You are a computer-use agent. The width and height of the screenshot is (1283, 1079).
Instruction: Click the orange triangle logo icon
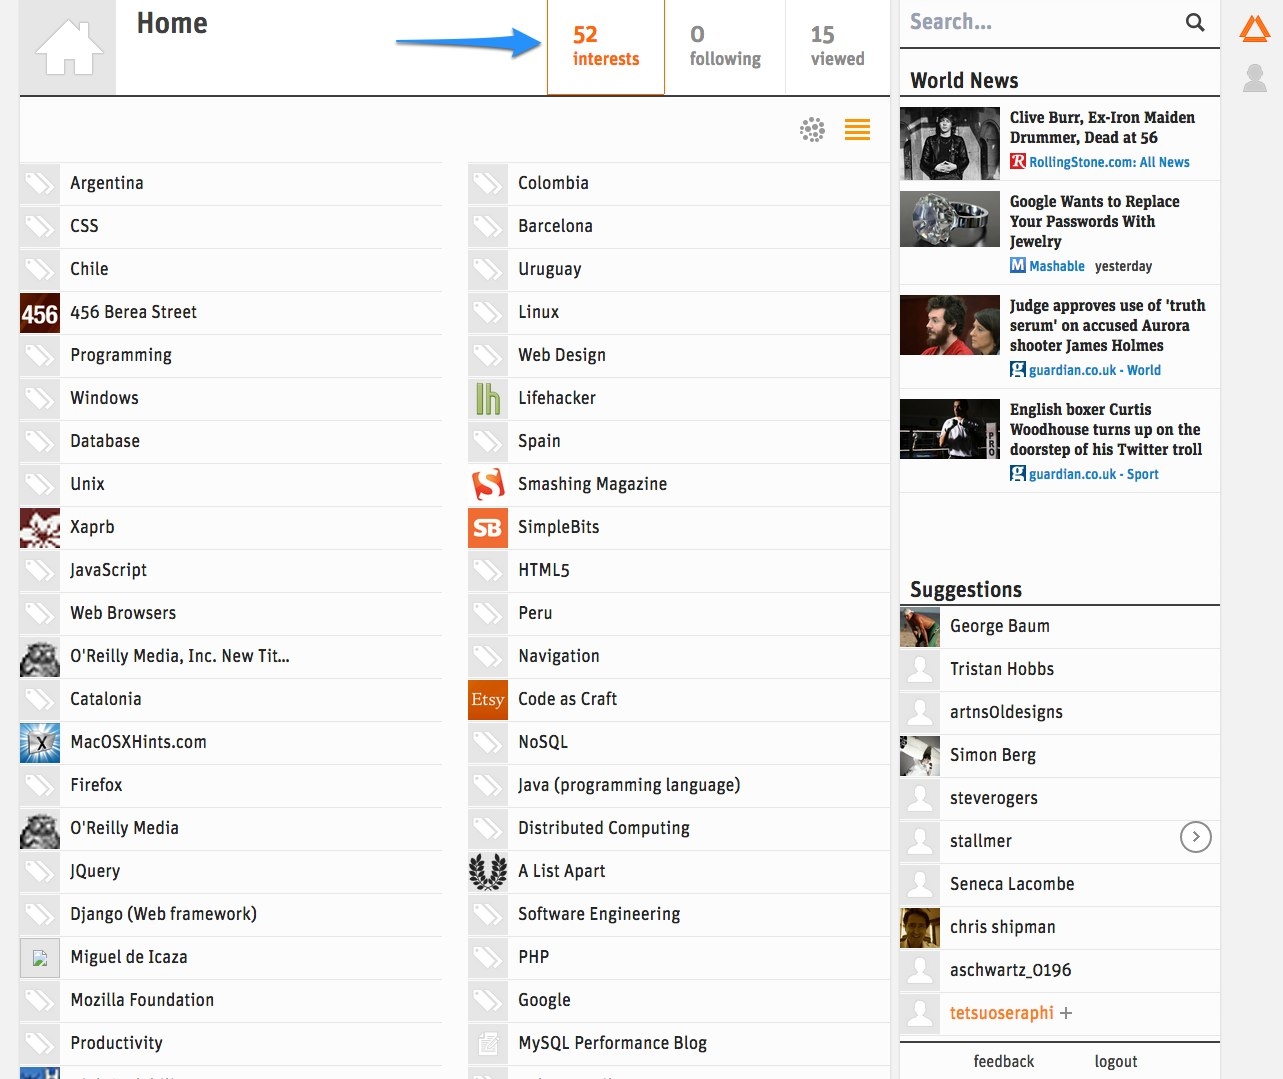point(1254,28)
